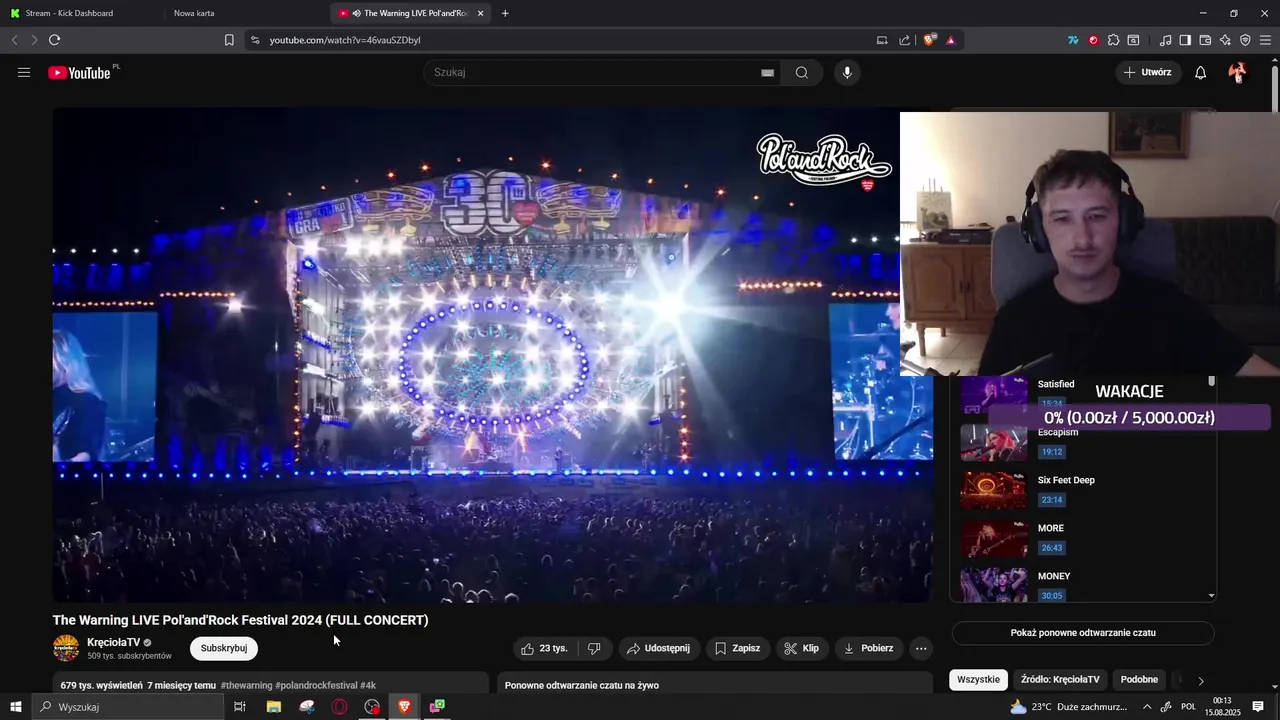Open YouTube notifications bell

tap(1201, 72)
